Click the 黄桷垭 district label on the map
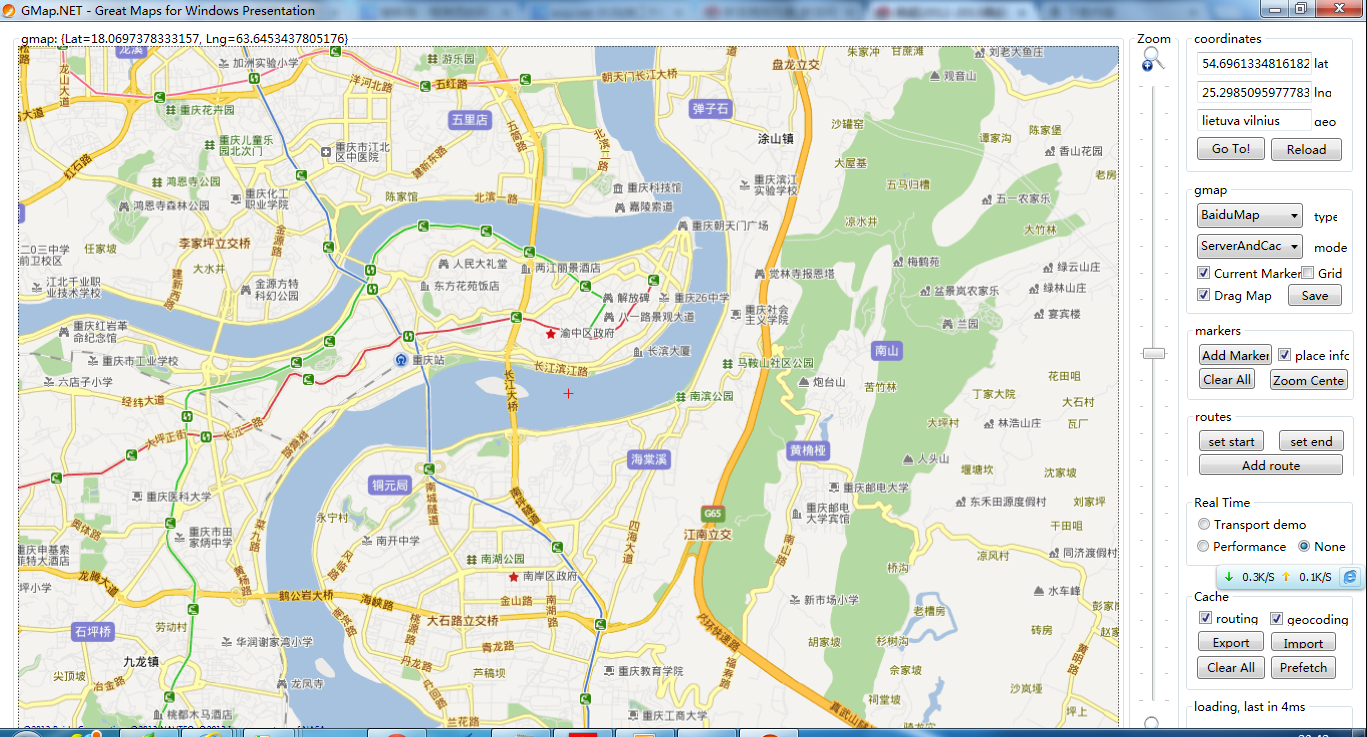The width and height of the screenshot is (1367, 737). pos(809,450)
